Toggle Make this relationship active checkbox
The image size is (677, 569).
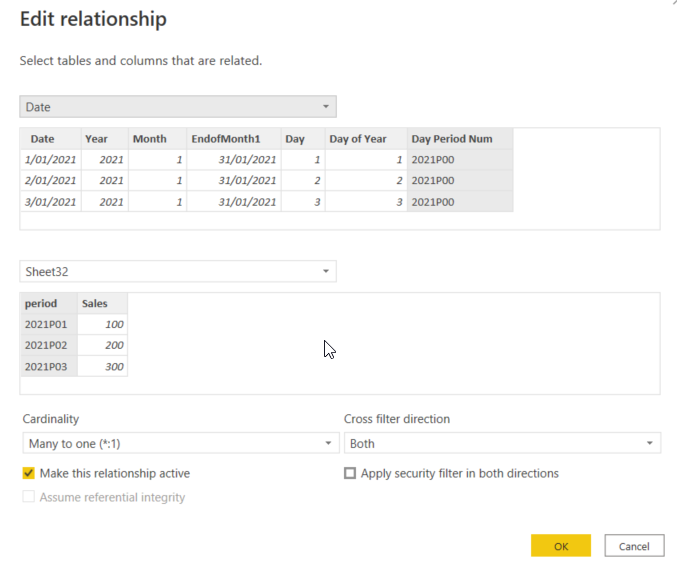[28, 473]
